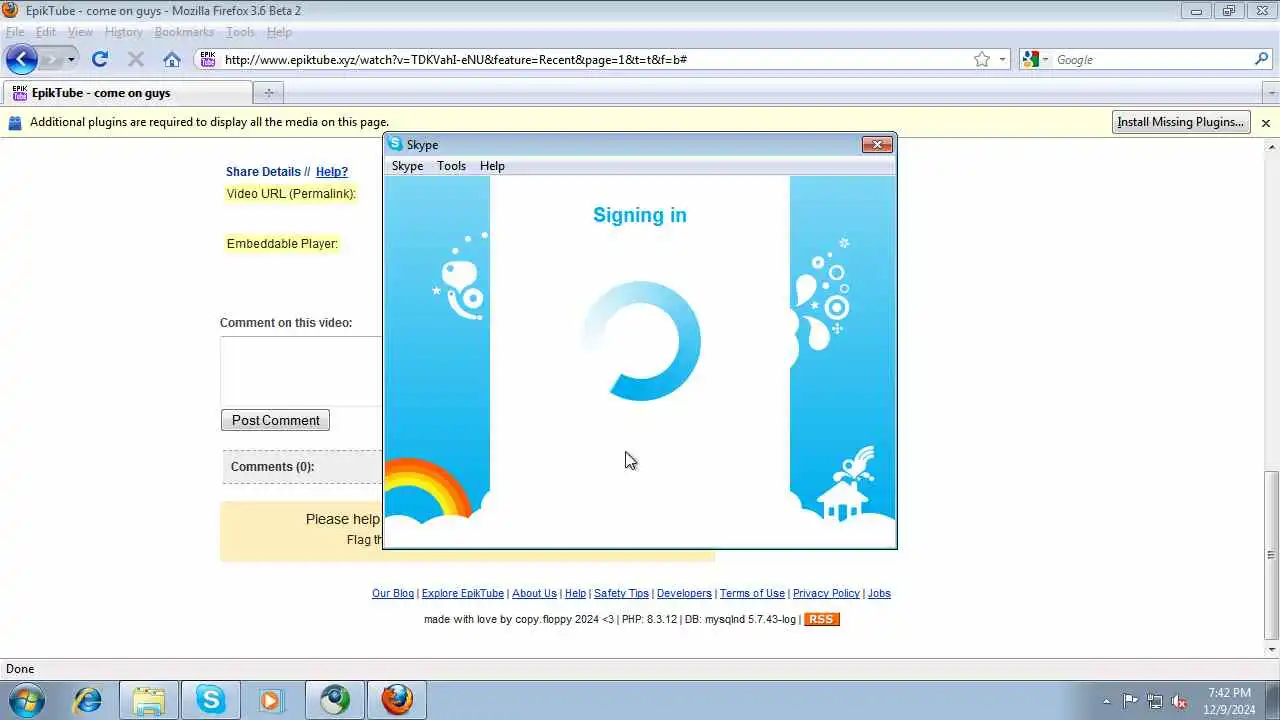Open the clock showing 7:42 PM
The width and height of the screenshot is (1280, 720).
point(1229,700)
